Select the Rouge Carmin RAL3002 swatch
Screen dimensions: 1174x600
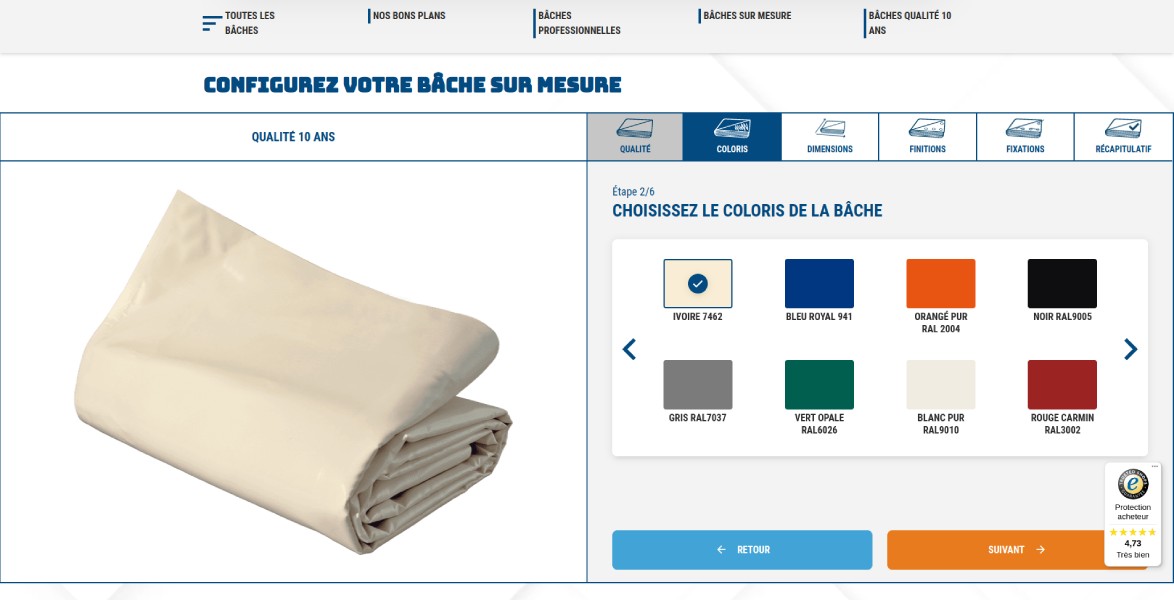point(1062,384)
